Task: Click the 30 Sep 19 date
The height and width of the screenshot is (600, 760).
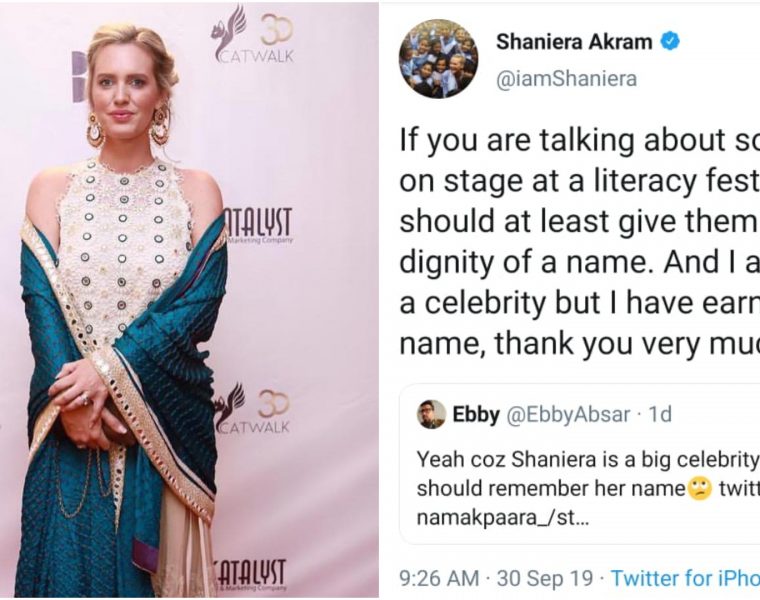Action: 545,578
